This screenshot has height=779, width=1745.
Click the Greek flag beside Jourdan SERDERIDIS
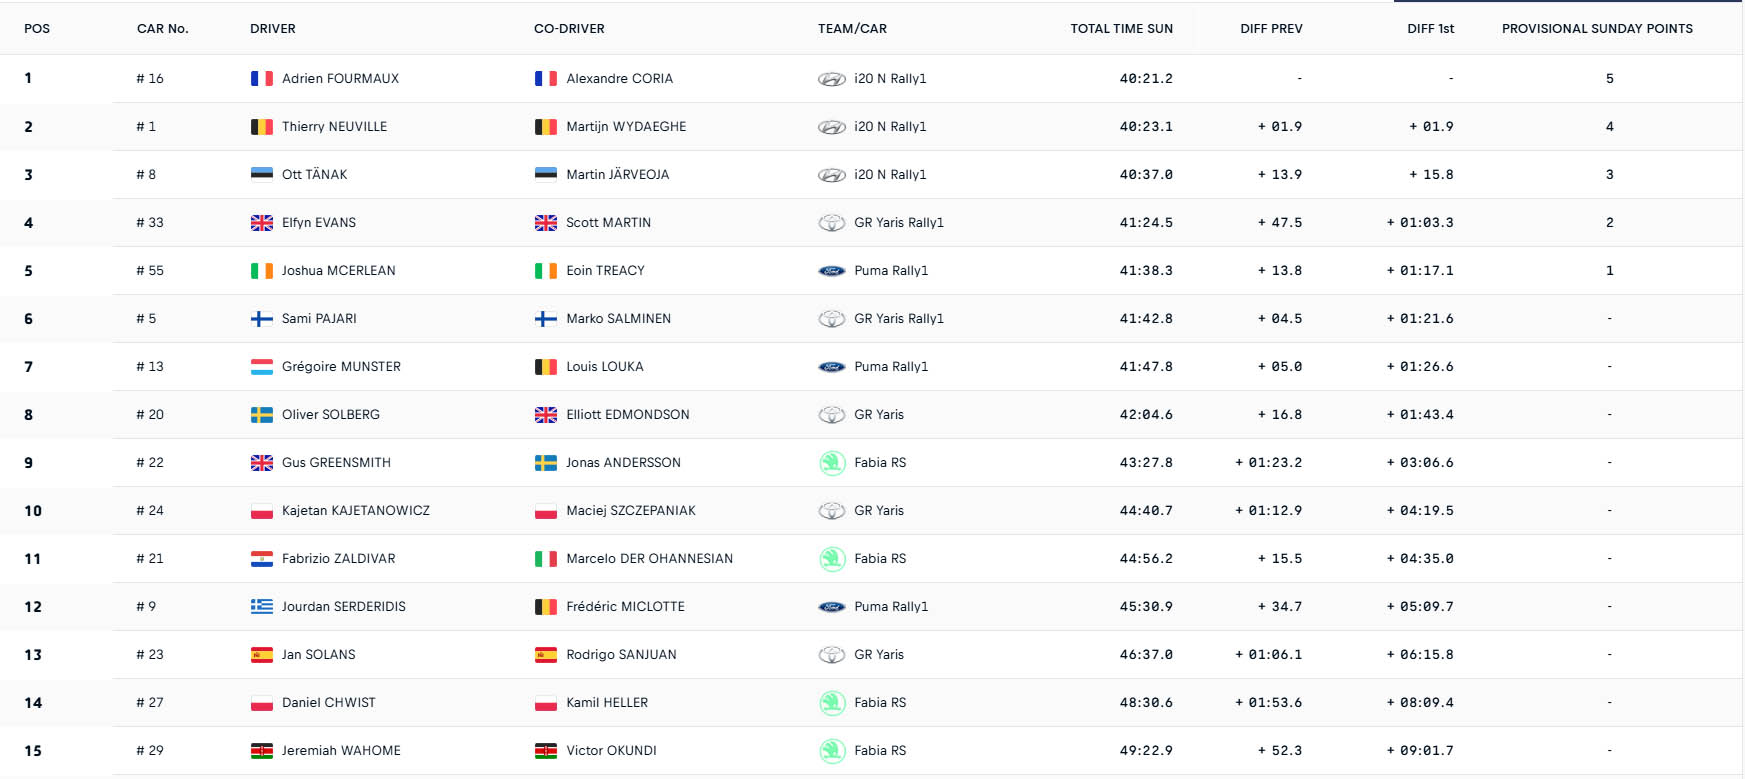click(x=262, y=607)
